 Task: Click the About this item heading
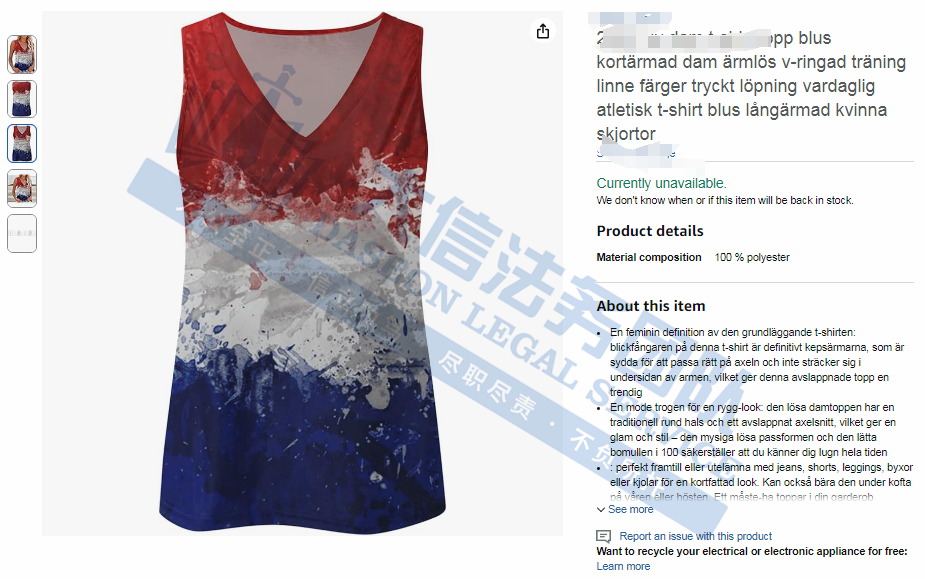tap(651, 306)
